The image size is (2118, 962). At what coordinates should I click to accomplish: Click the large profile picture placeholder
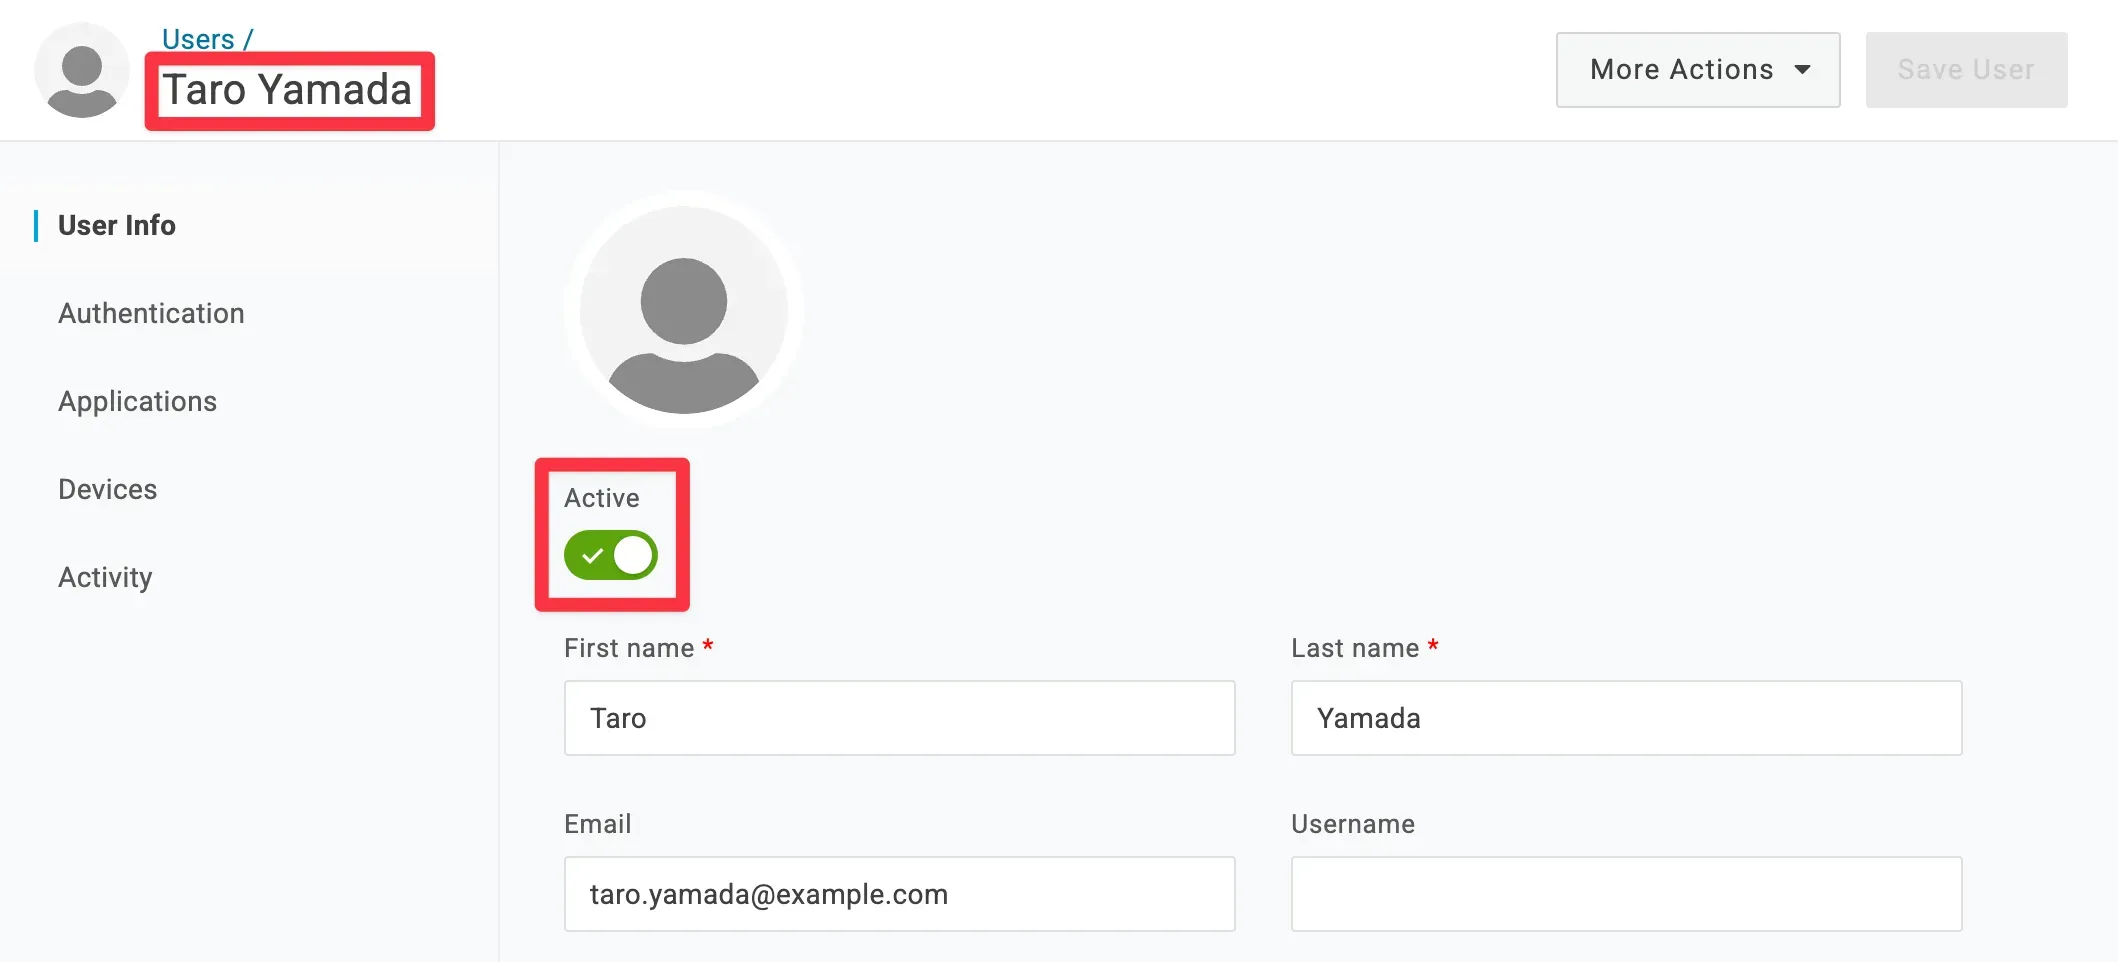[684, 310]
